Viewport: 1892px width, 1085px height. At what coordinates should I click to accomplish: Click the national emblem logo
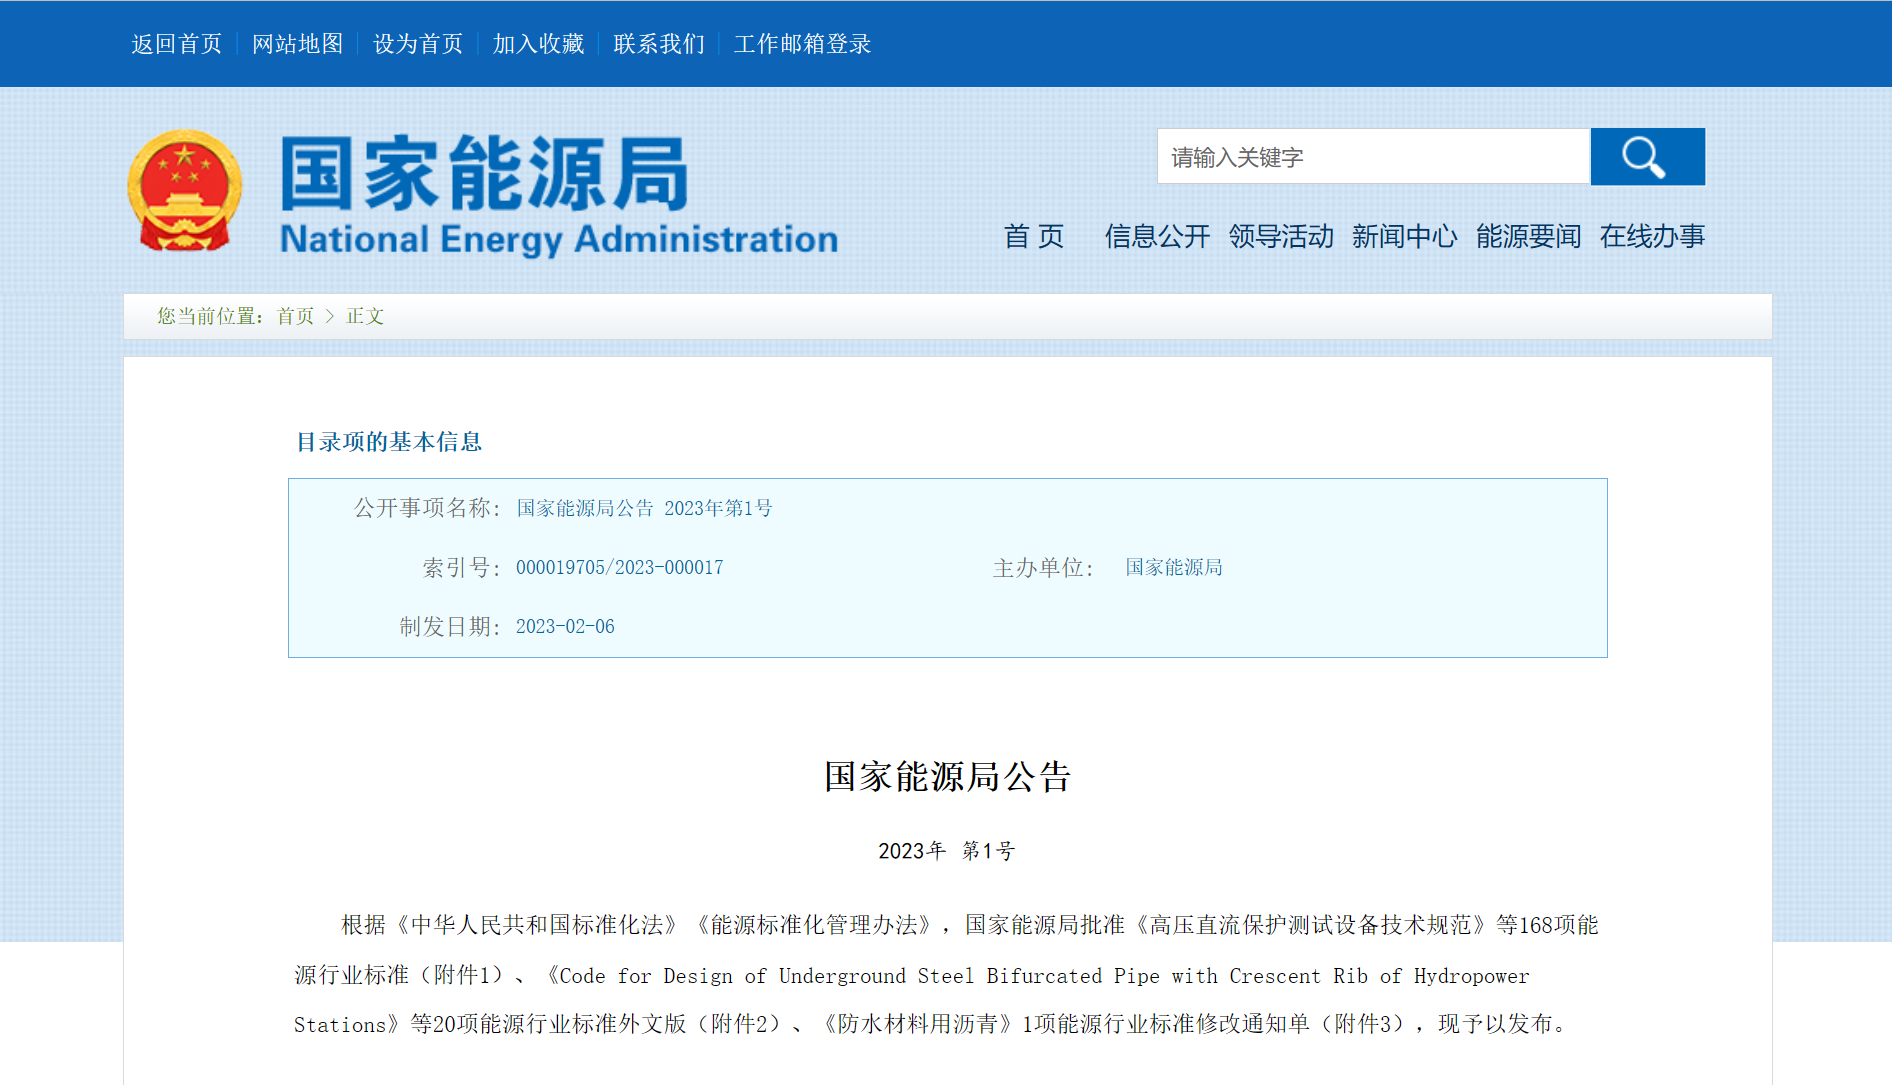(185, 191)
